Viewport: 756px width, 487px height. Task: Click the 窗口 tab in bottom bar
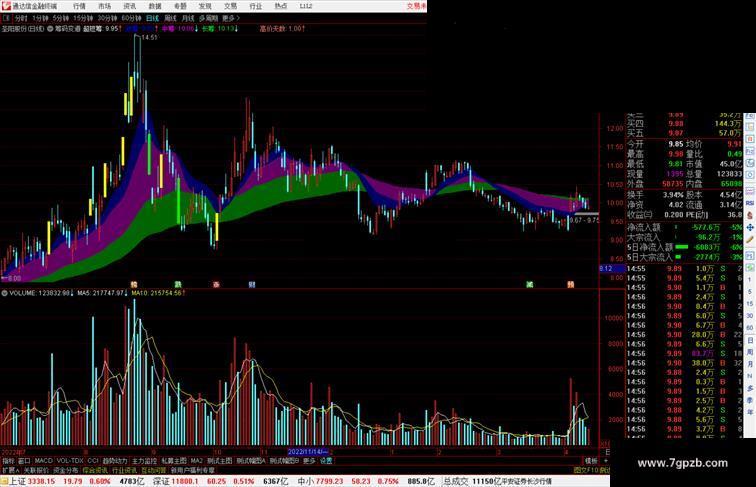[24, 461]
